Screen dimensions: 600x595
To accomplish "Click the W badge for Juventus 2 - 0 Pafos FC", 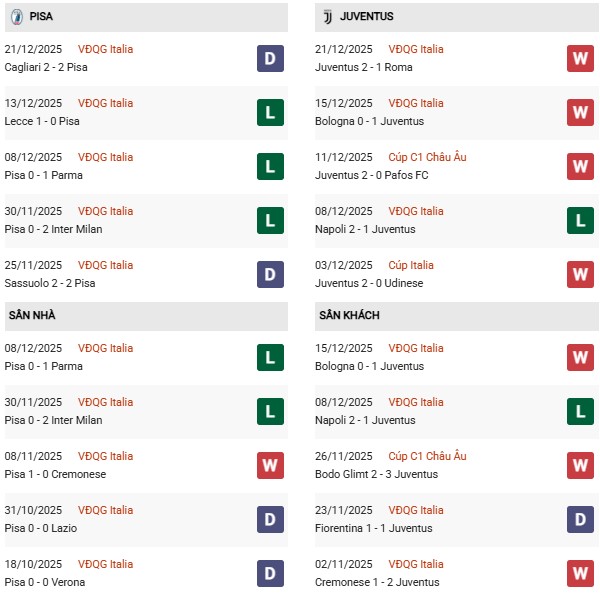I will tap(581, 167).
